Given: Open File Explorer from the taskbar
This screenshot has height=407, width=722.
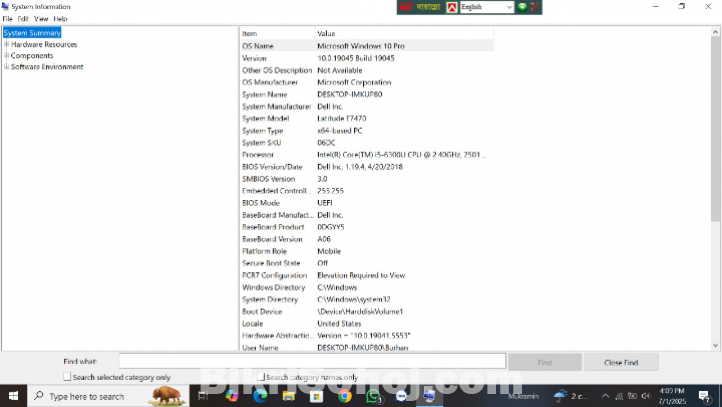Looking at the screenshot, I should [289, 396].
